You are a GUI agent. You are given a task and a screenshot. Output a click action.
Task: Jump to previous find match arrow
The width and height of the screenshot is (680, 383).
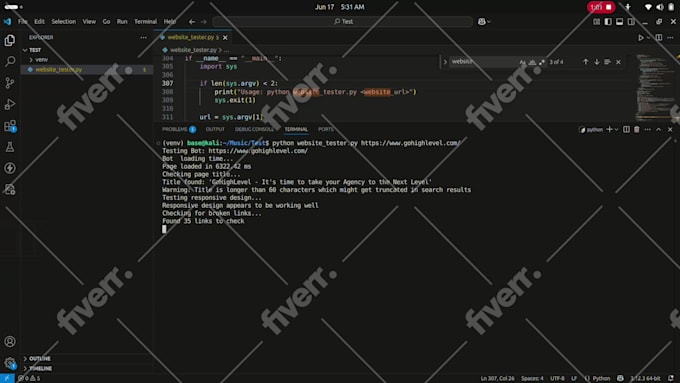click(585, 62)
